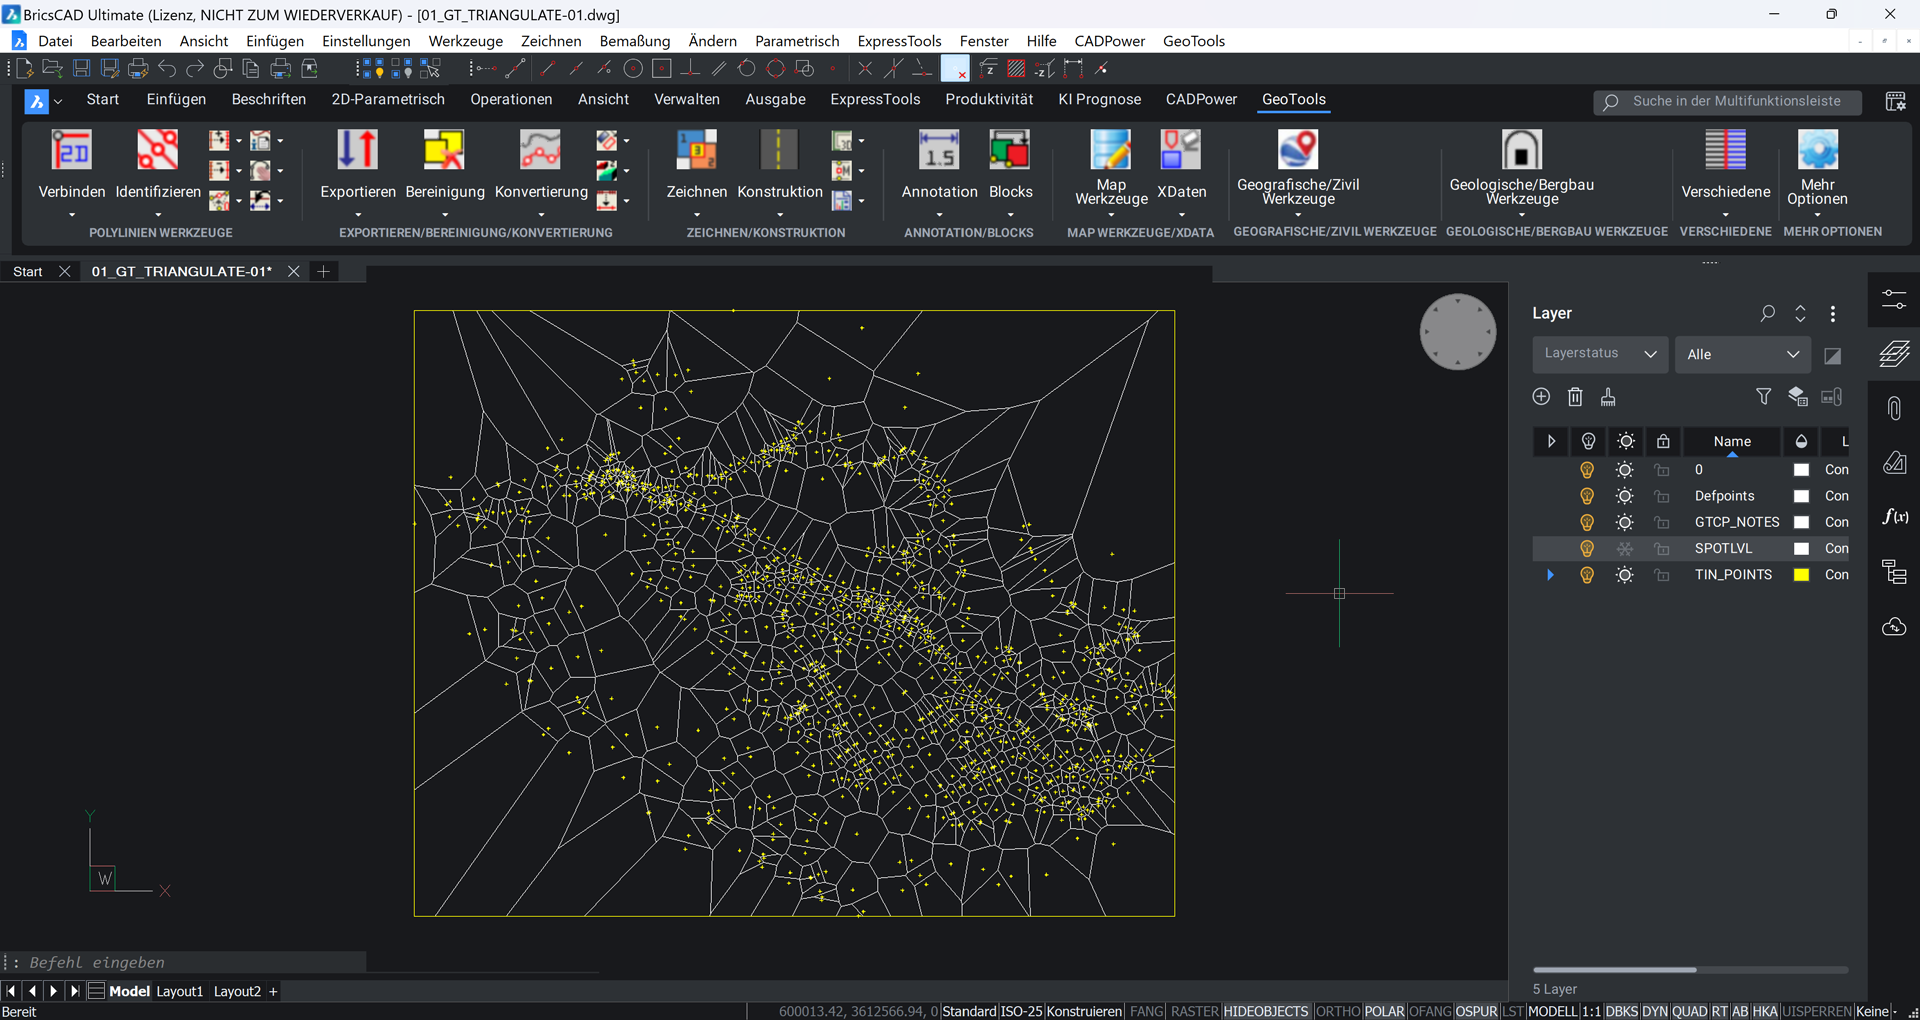Image resolution: width=1920 pixels, height=1020 pixels.
Task: Open the Layerstatus dropdown
Action: coord(1599,354)
